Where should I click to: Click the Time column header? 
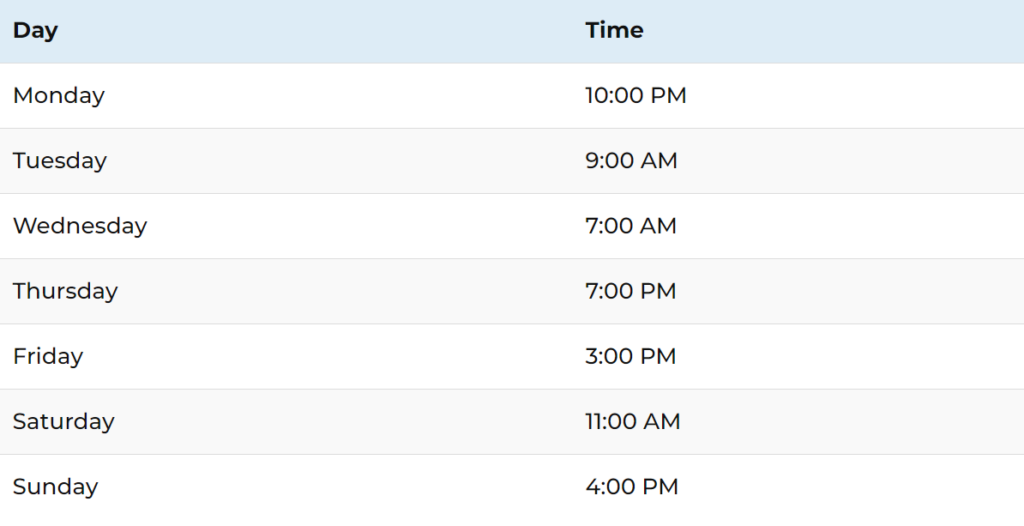pos(614,30)
